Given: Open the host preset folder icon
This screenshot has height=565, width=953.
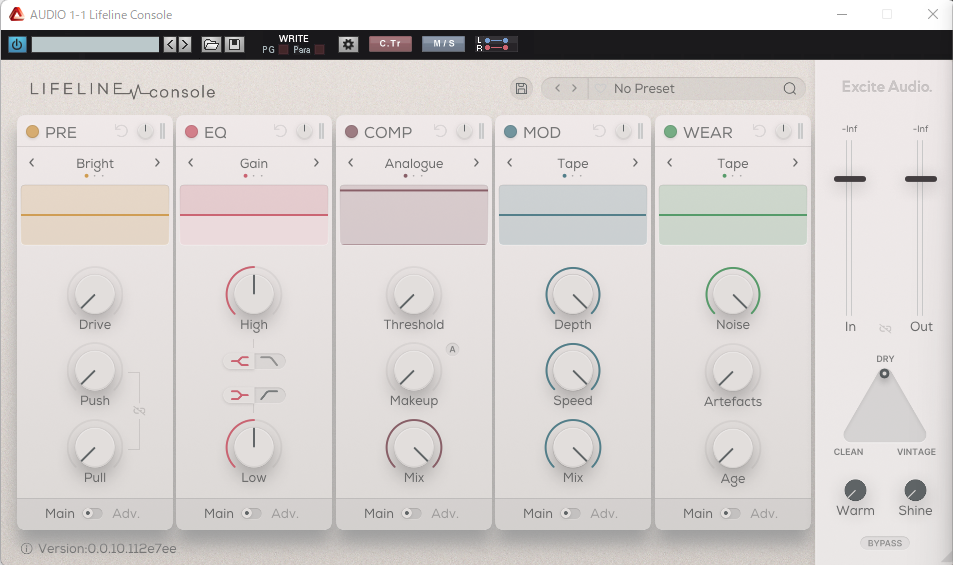Looking at the screenshot, I should pyautogui.click(x=211, y=44).
